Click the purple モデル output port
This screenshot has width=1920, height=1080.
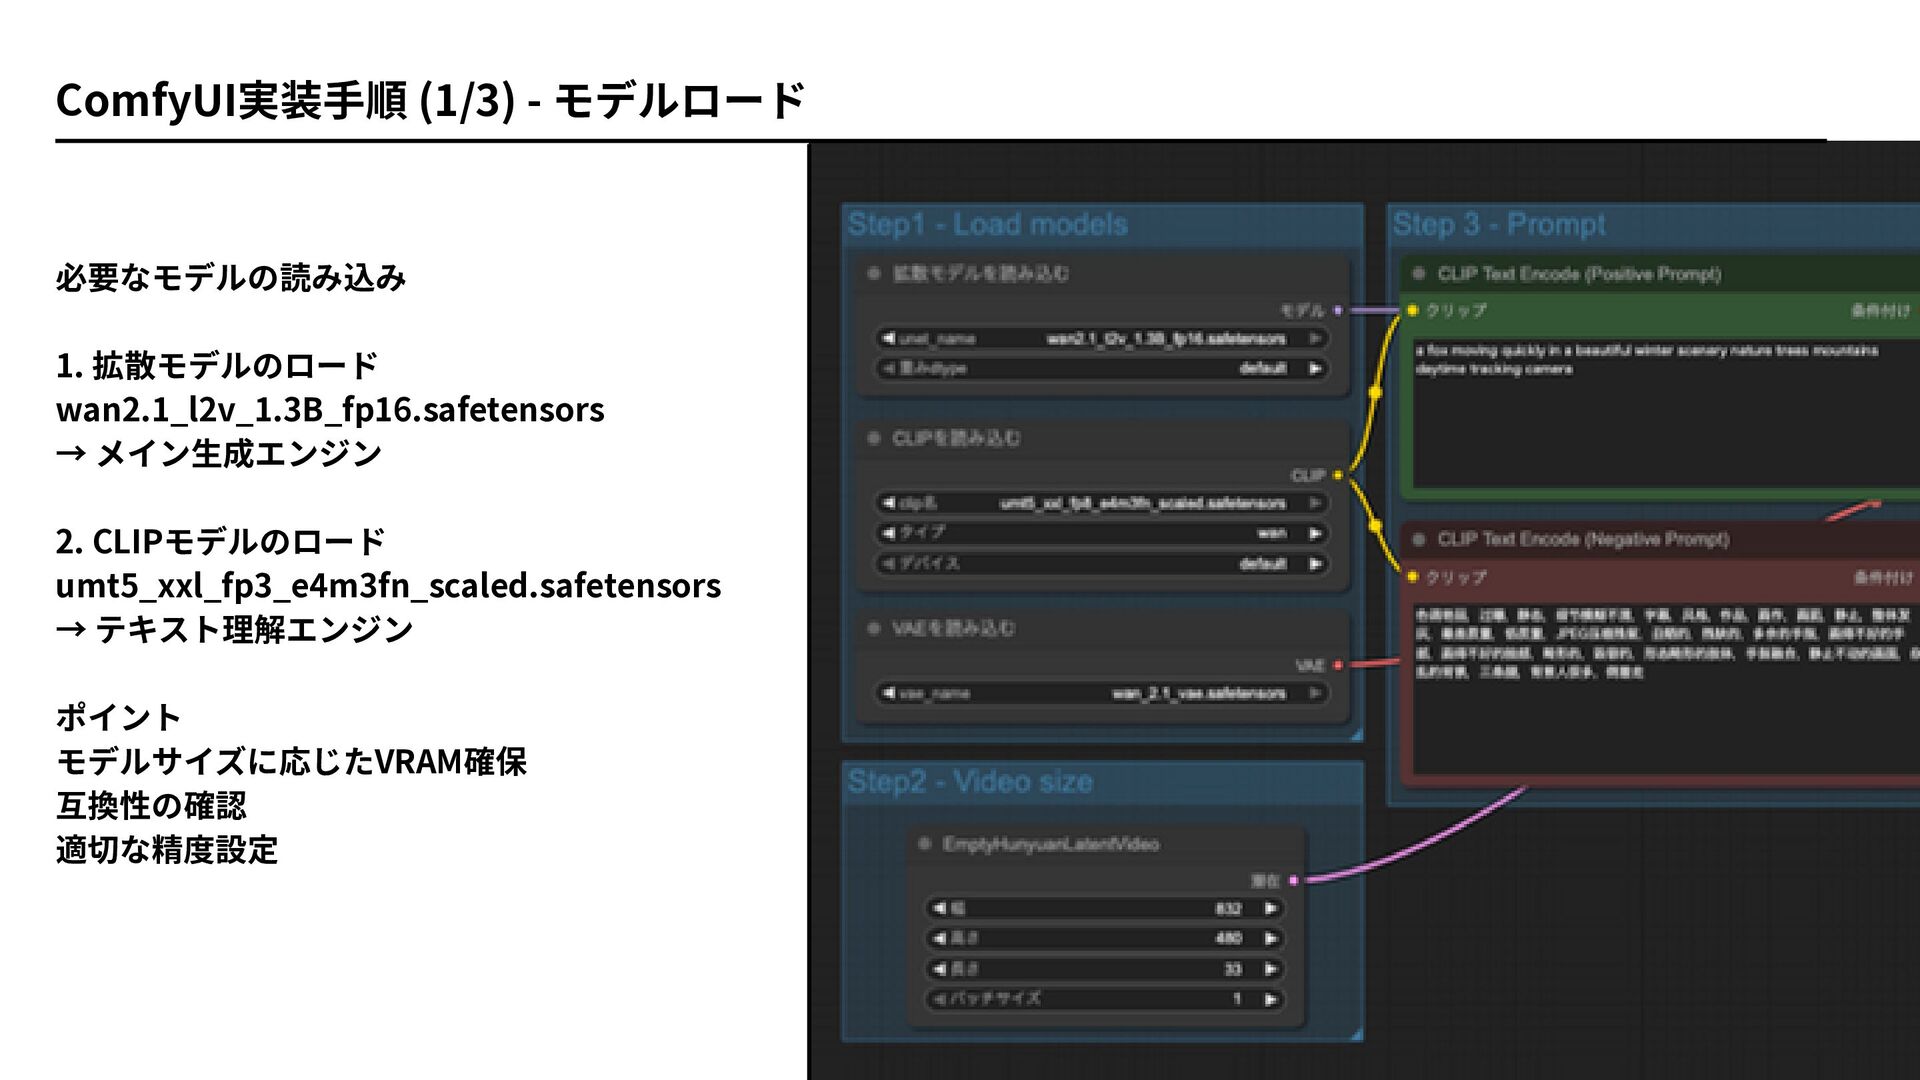(1338, 310)
